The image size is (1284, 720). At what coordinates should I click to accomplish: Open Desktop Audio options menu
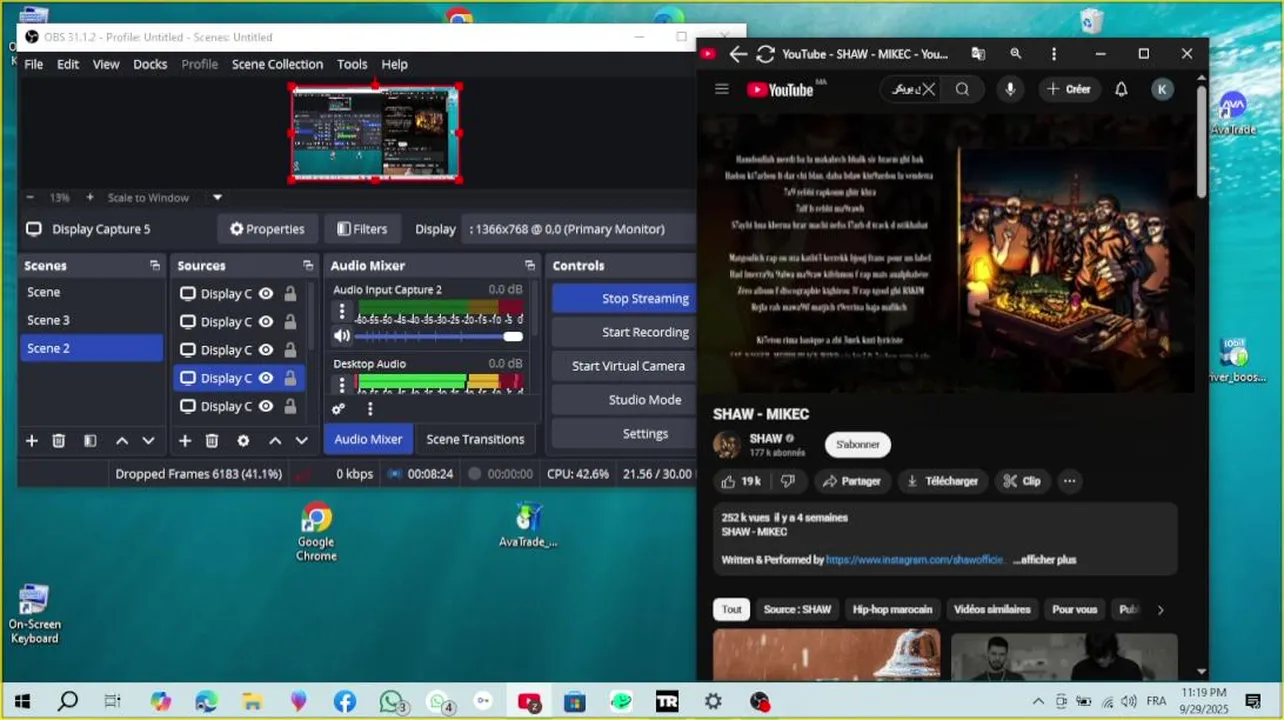click(x=342, y=384)
